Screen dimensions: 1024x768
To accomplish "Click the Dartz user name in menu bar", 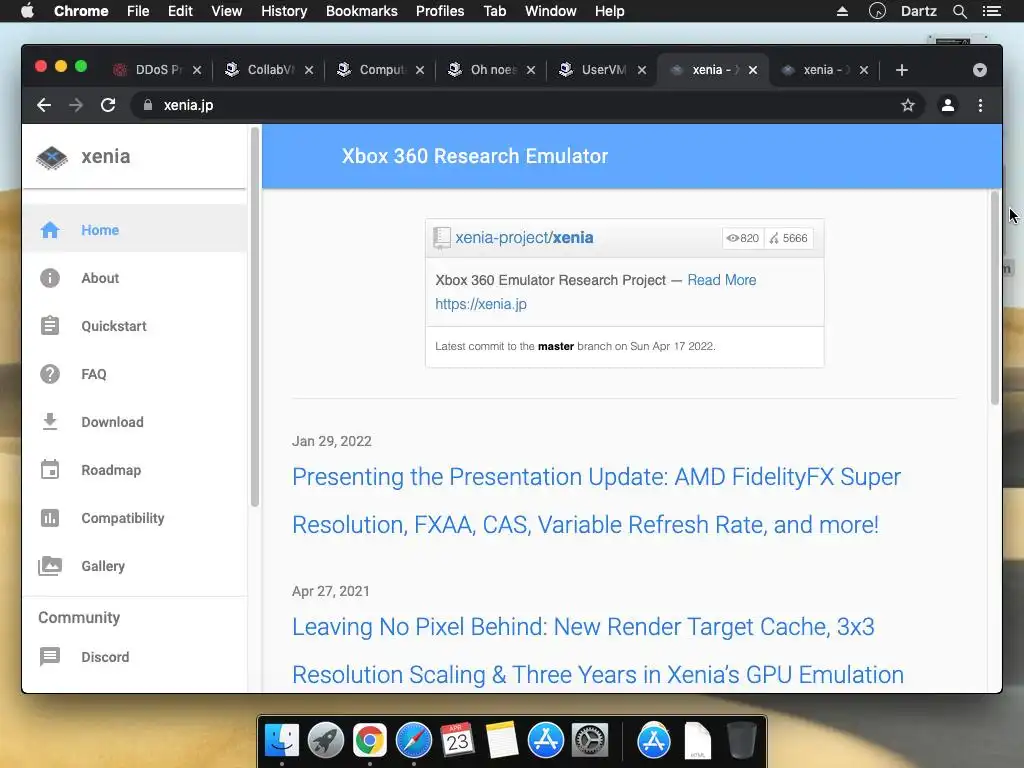I will [918, 11].
